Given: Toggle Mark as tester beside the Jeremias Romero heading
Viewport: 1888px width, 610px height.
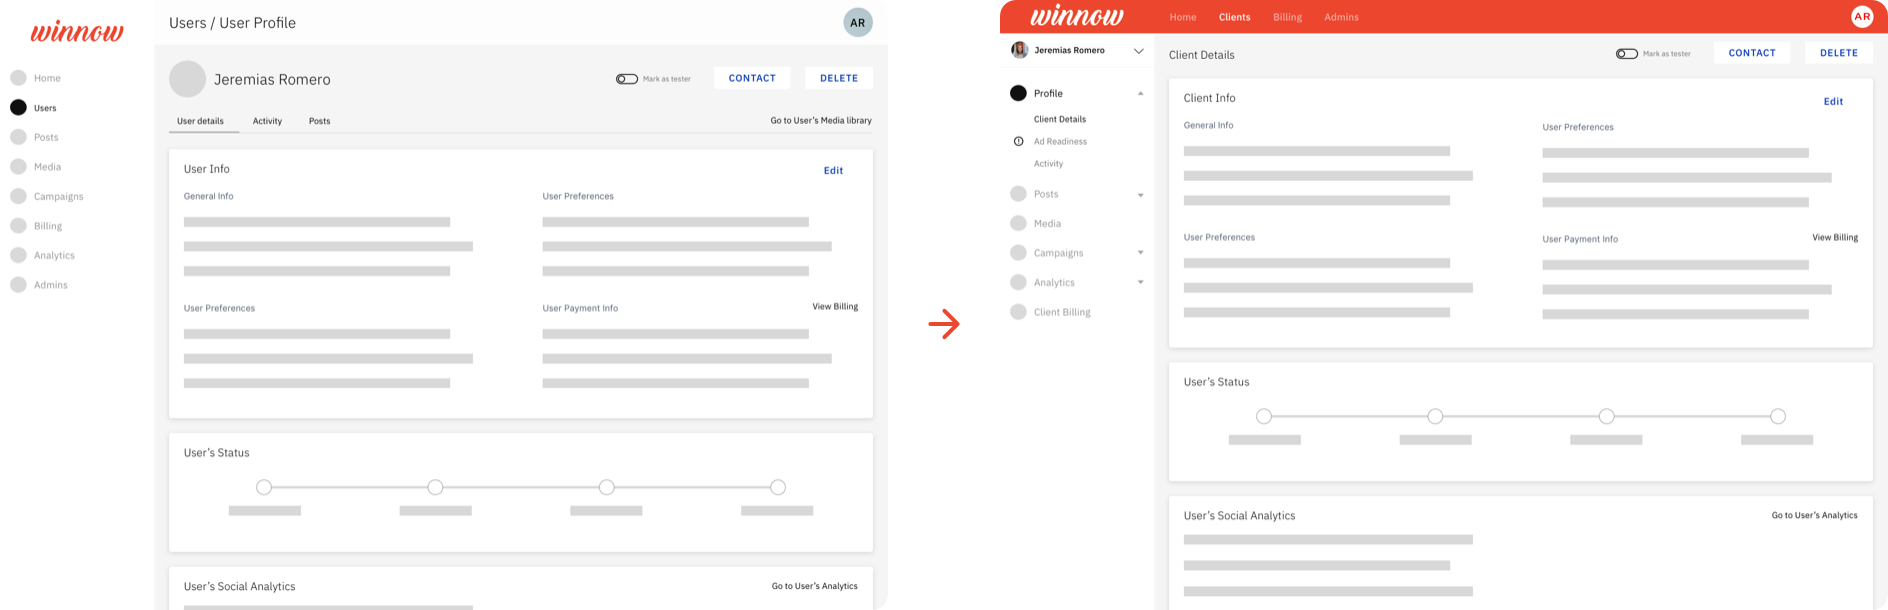Looking at the screenshot, I should [x=626, y=79].
